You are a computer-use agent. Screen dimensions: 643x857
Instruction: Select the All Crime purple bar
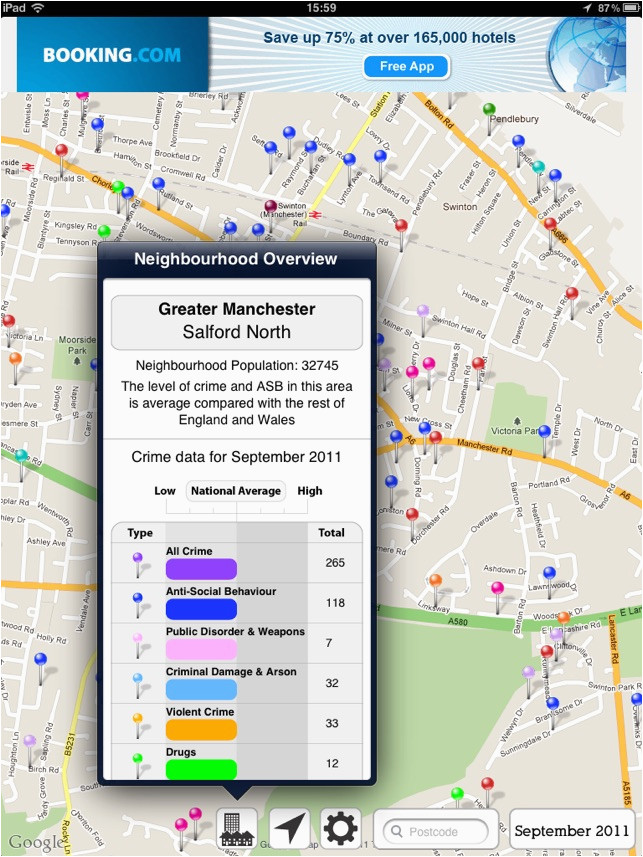201,569
